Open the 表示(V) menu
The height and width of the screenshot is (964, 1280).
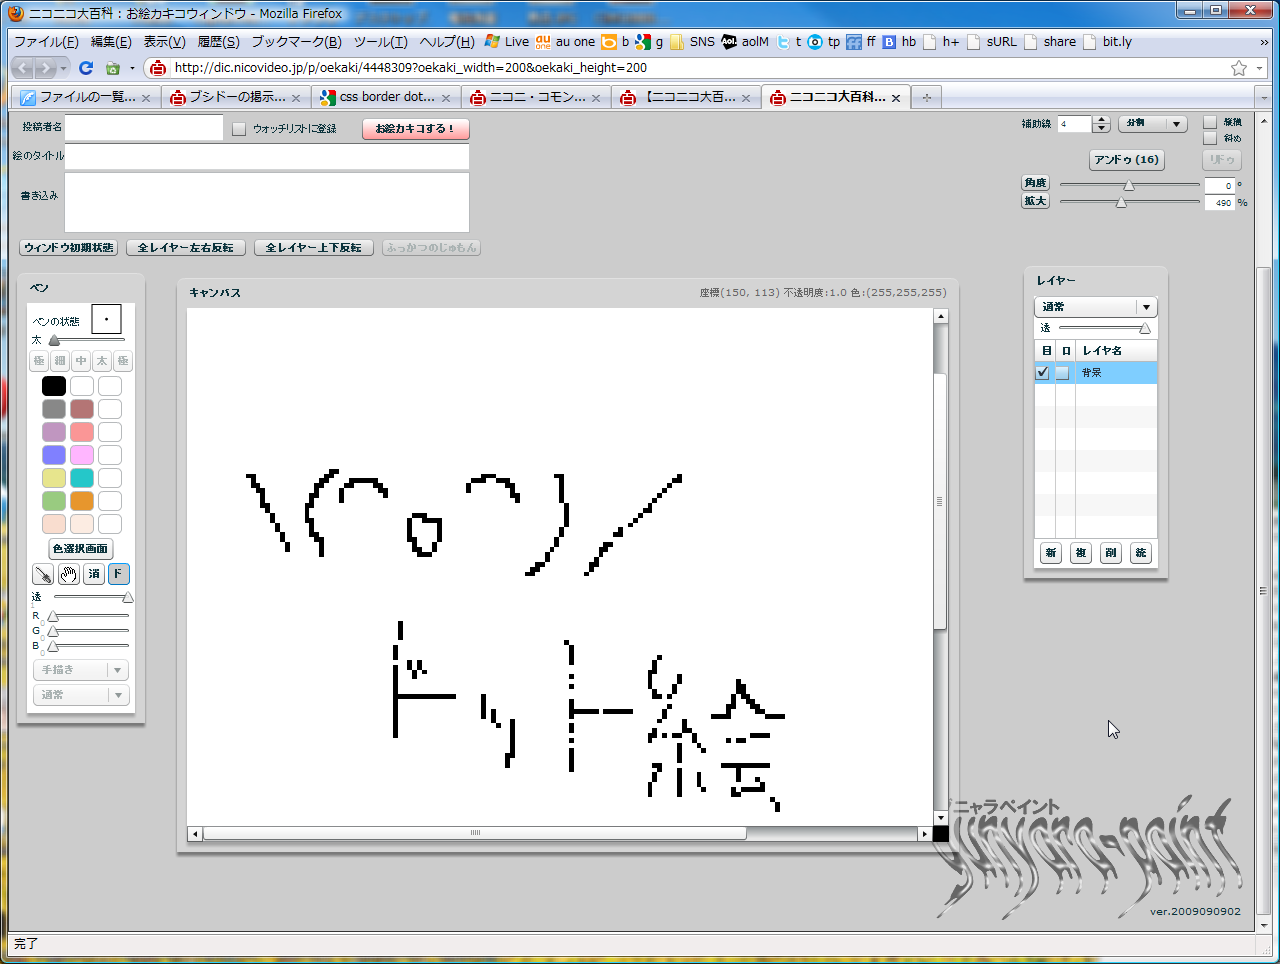(x=164, y=42)
